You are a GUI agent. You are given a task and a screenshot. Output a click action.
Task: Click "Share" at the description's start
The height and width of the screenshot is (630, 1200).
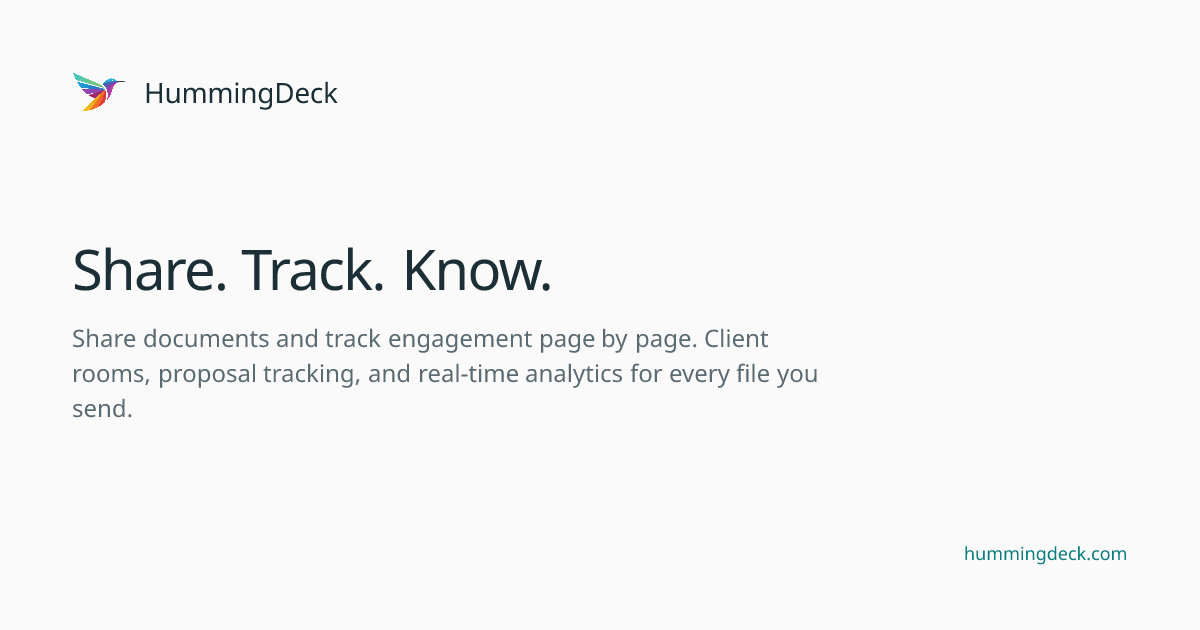[x=104, y=339]
